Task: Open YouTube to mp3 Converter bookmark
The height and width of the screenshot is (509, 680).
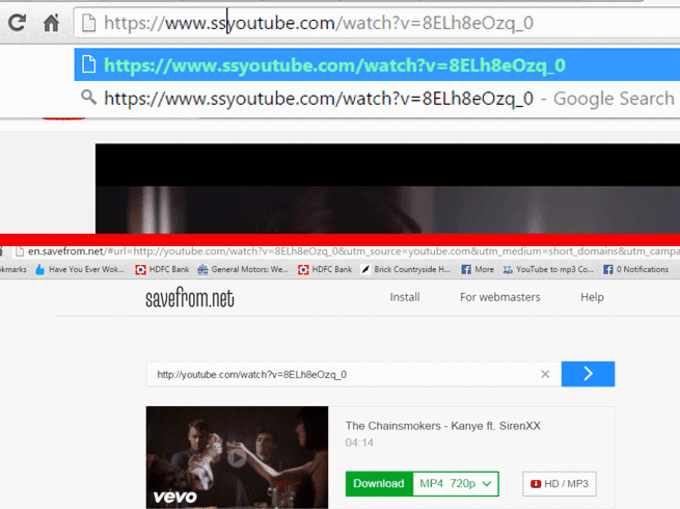Action: tap(549, 269)
